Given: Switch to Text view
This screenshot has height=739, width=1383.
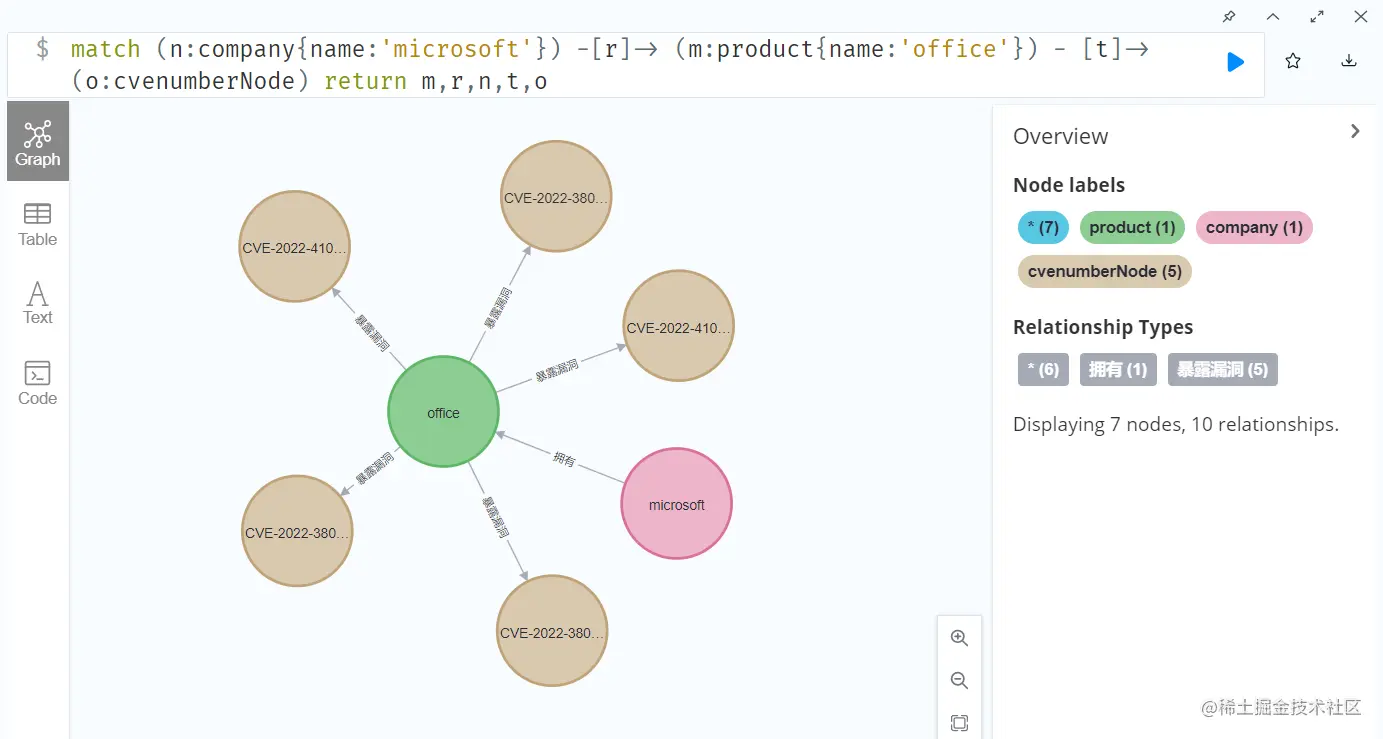Looking at the screenshot, I should (38, 303).
